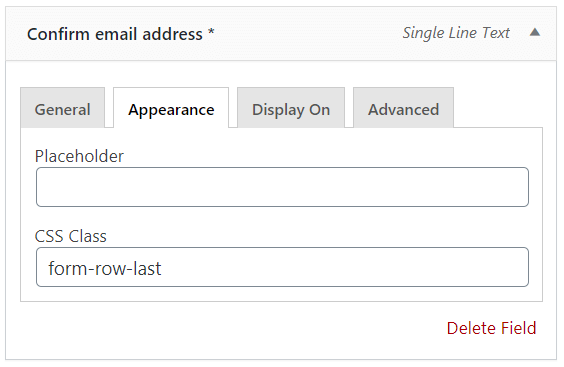Click blank space beside the Advanced tab
The width and height of the screenshot is (564, 367).
point(498,107)
